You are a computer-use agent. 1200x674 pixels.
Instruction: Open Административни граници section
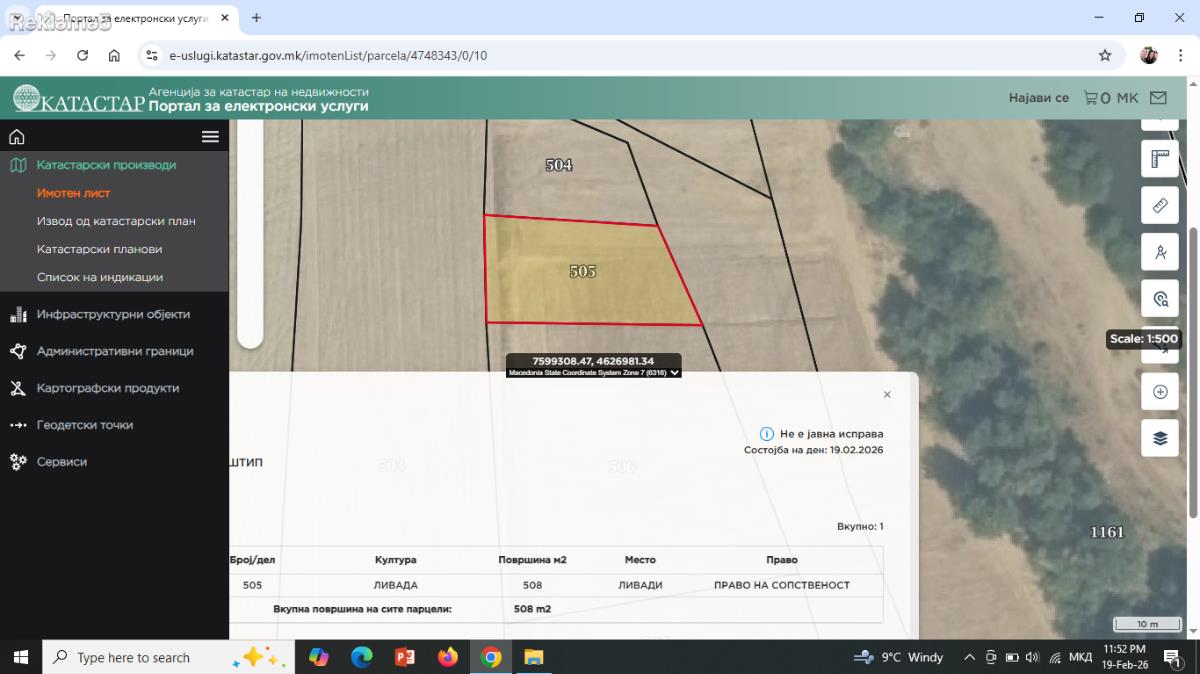coord(115,351)
